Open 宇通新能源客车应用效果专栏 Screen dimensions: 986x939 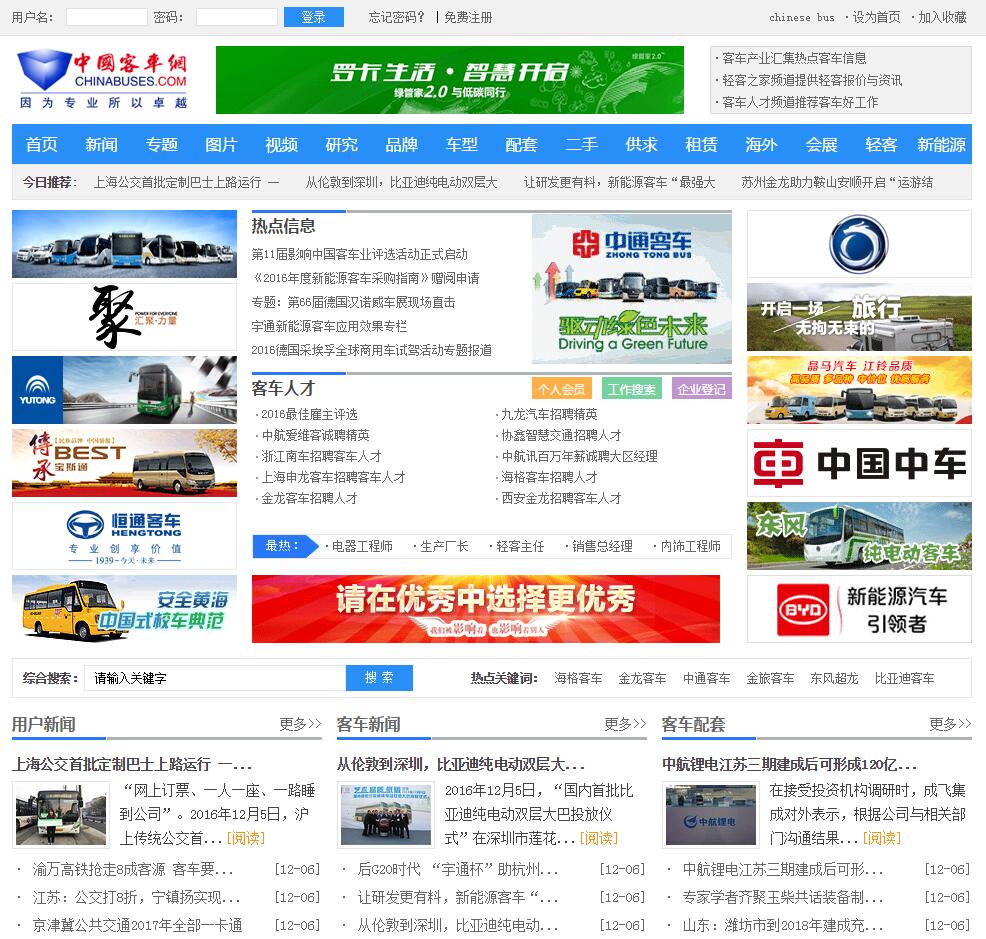[330, 326]
